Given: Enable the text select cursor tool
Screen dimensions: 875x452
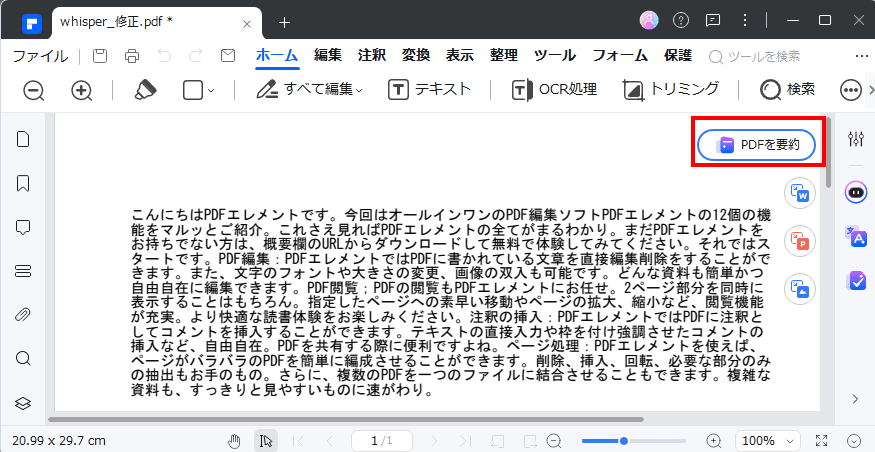Looking at the screenshot, I should (x=266, y=441).
